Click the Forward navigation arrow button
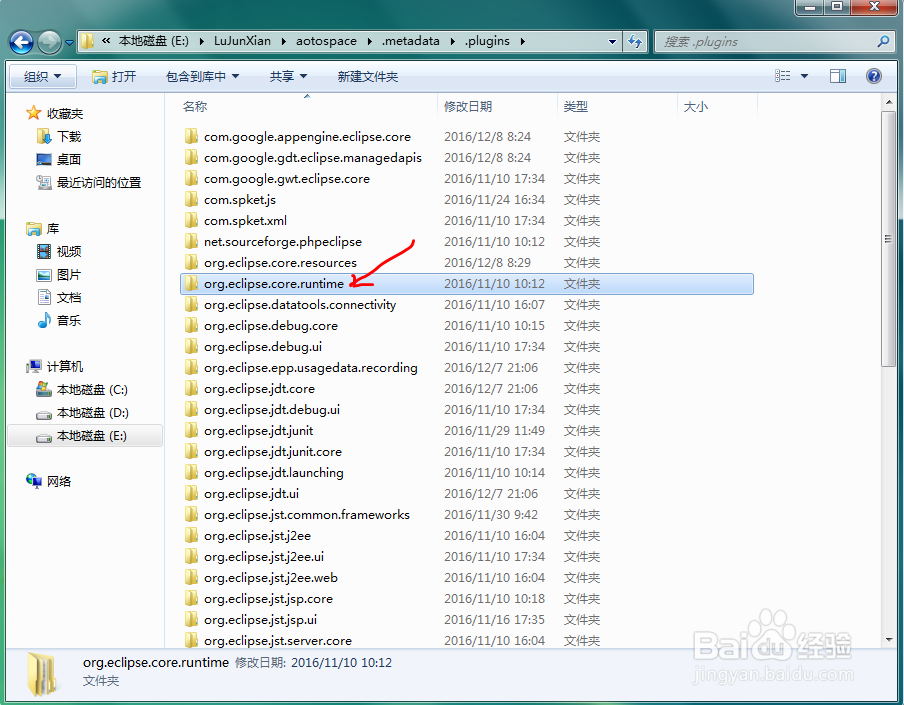 (x=49, y=42)
